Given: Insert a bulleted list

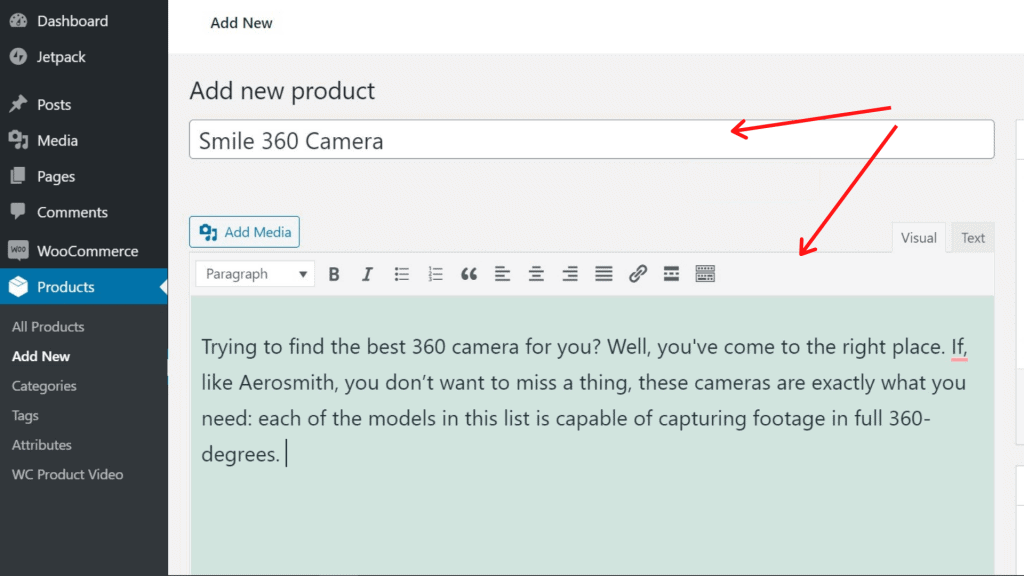Looking at the screenshot, I should click(402, 274).
